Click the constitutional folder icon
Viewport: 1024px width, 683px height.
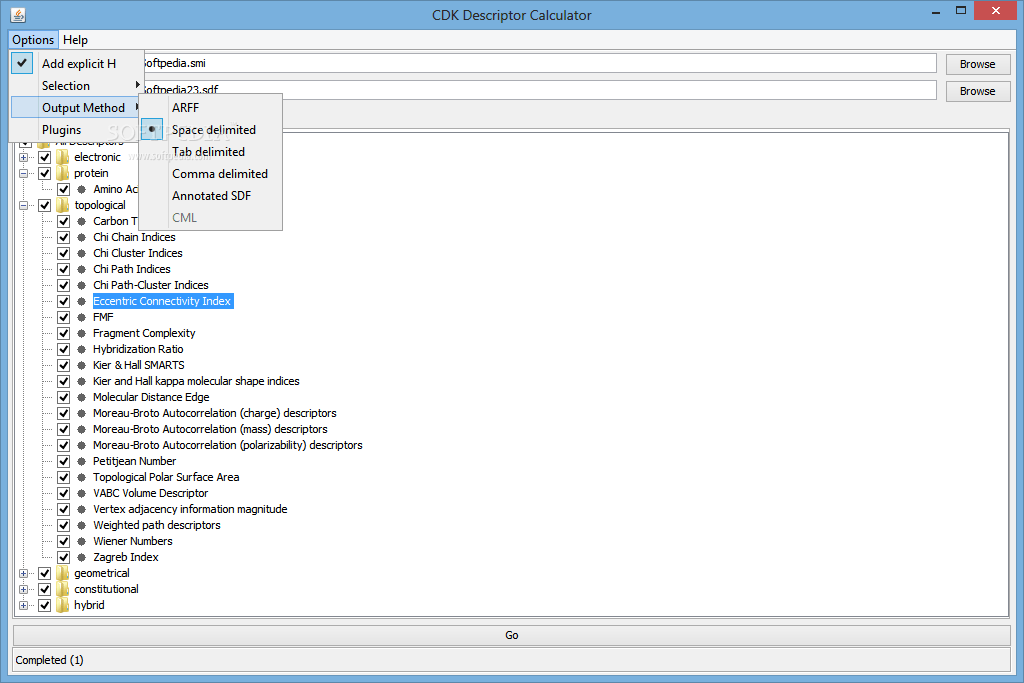63,589
